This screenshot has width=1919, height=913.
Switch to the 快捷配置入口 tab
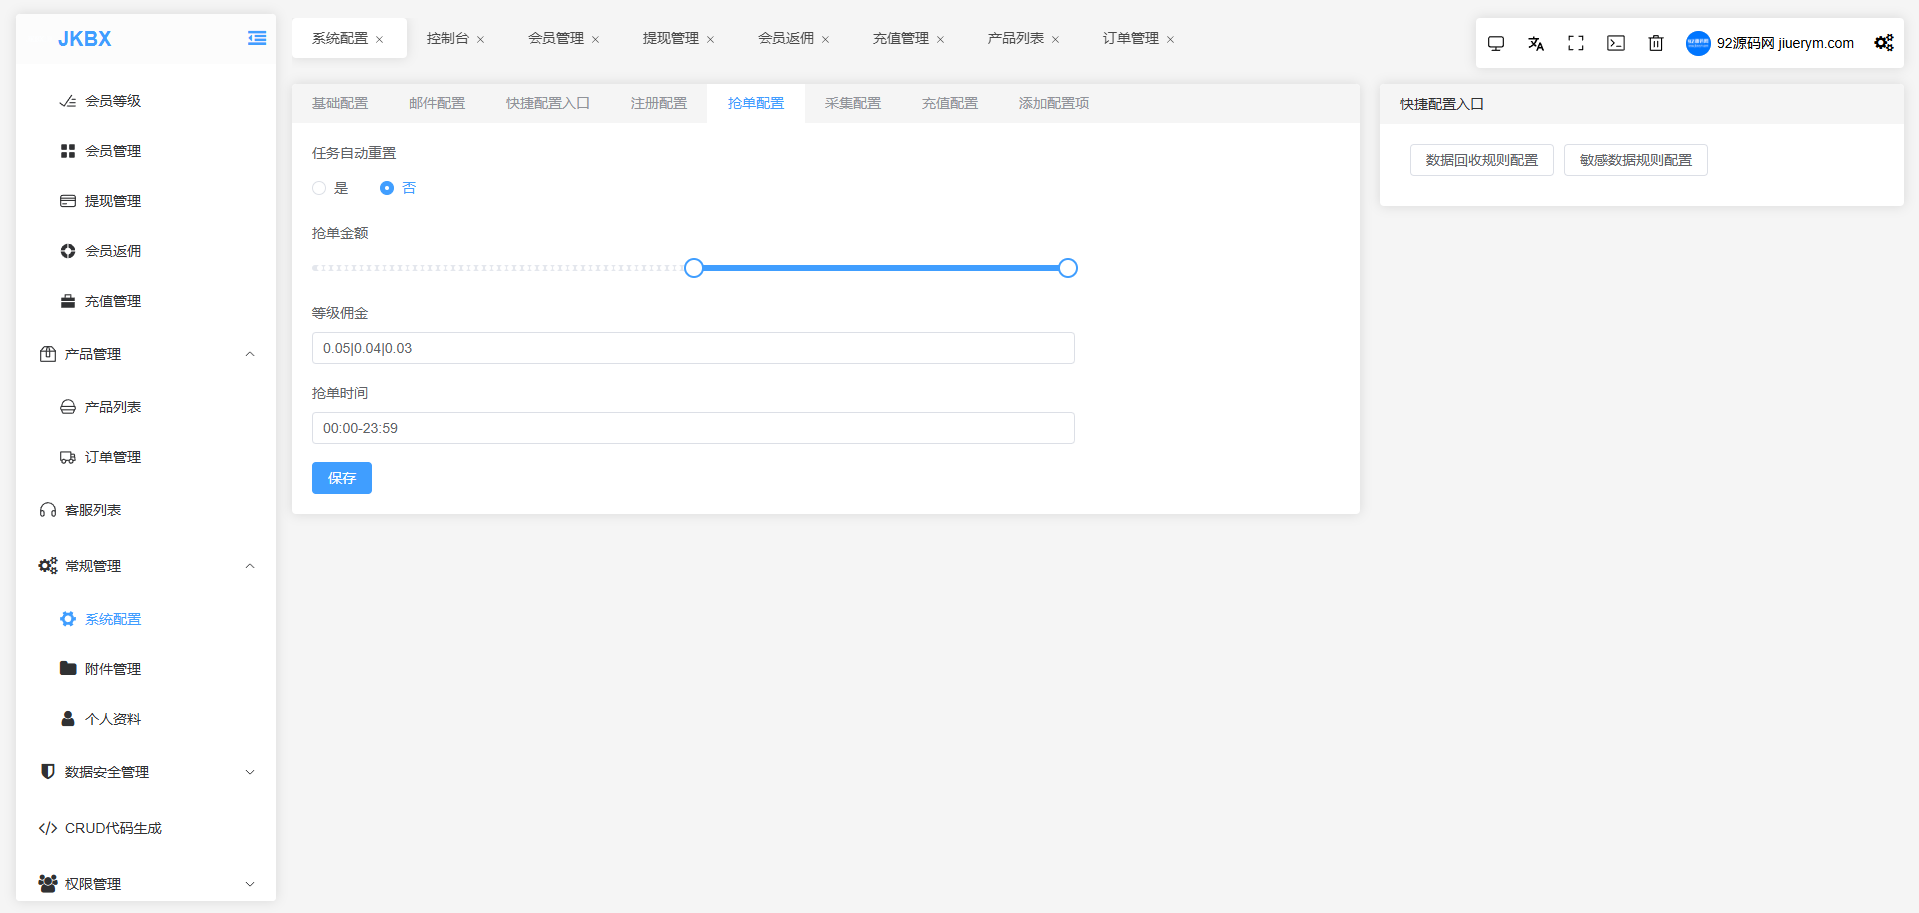click(x=548, y=103)
